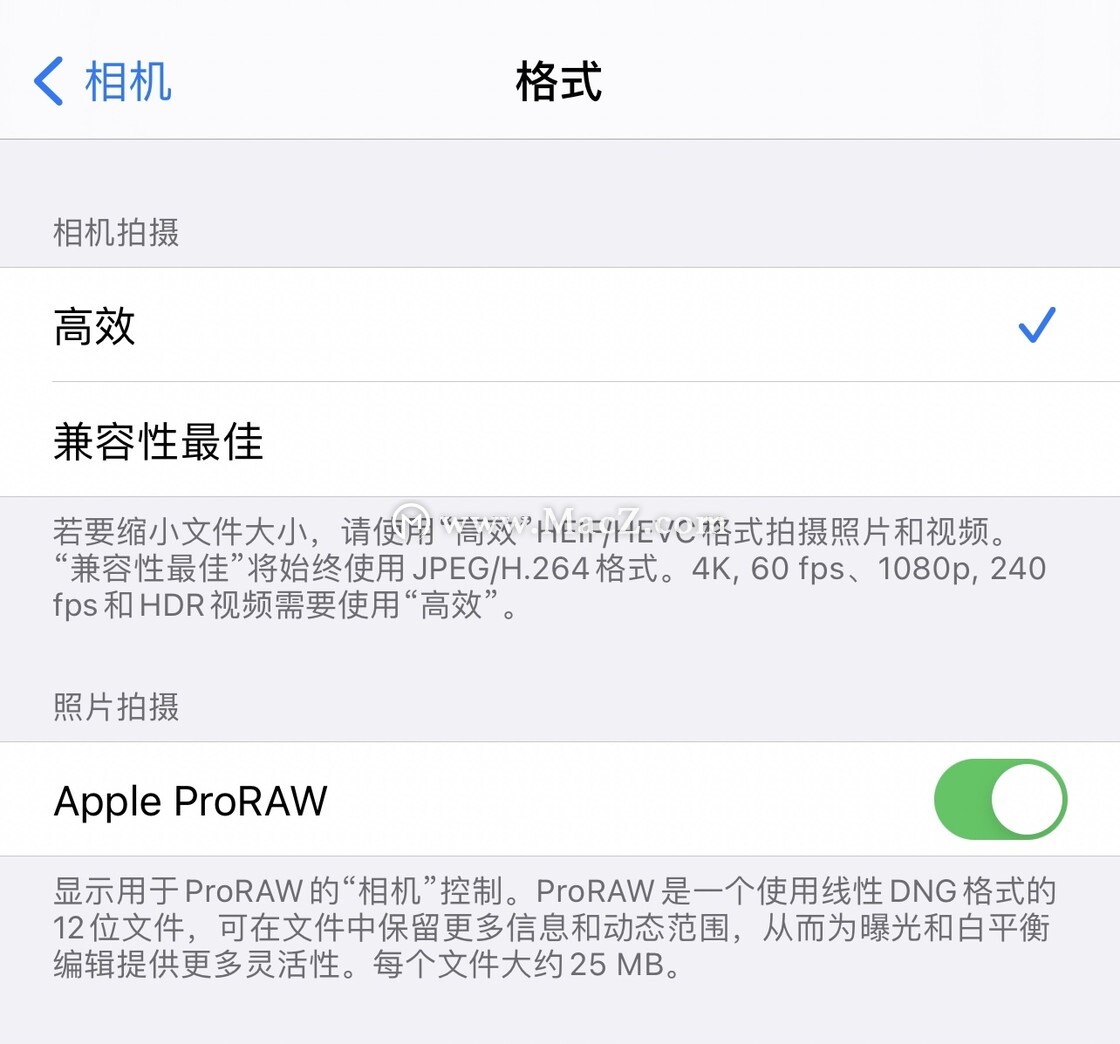Toggle the Apple ProRAW switch
The image size is (1120, 1044).
(1000, 799)
